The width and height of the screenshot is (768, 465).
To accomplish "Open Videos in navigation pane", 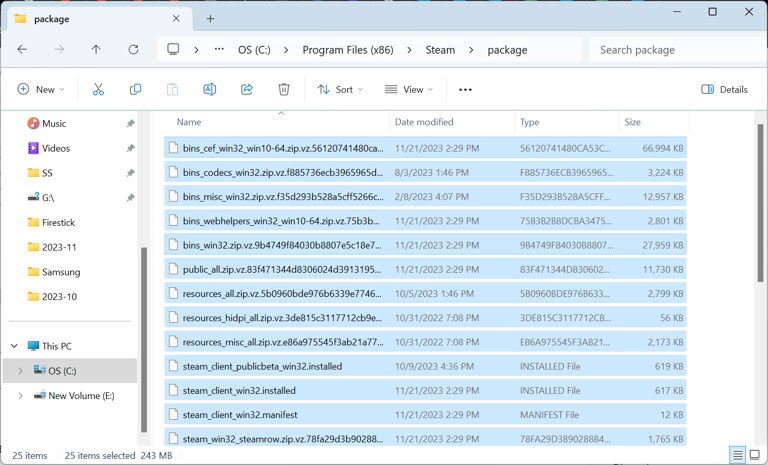I will pyautogui.click(x=56, y=148).
